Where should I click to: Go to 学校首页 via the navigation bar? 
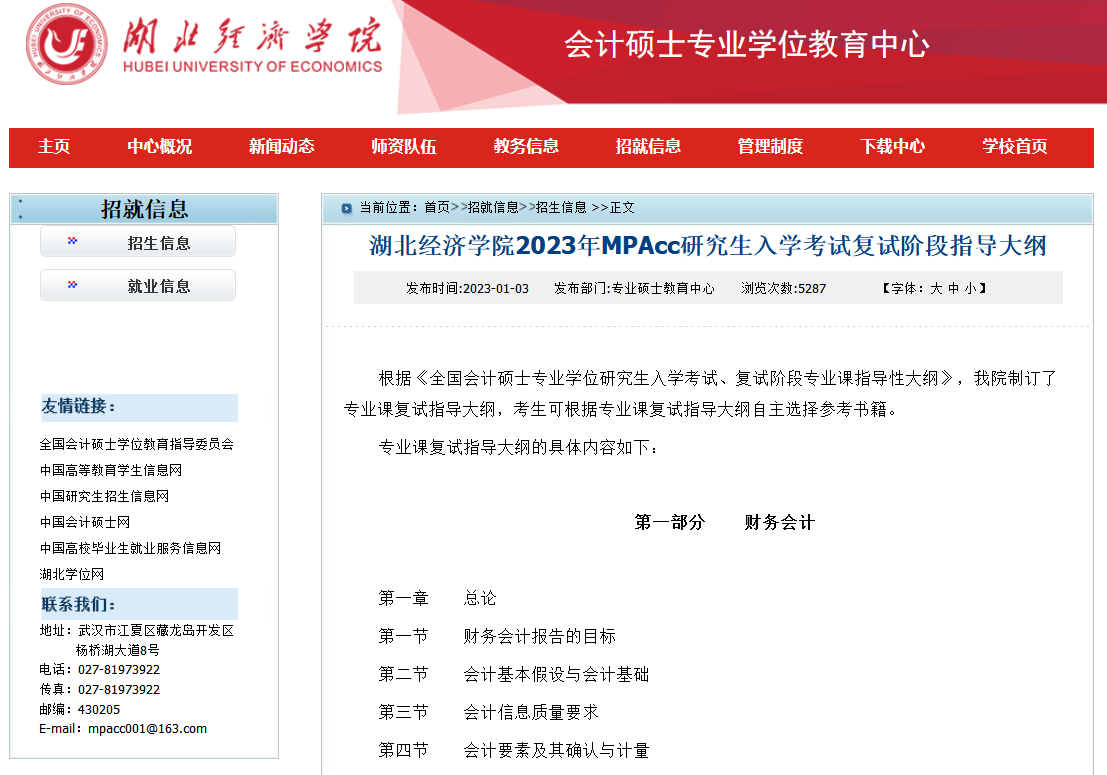1012,147
